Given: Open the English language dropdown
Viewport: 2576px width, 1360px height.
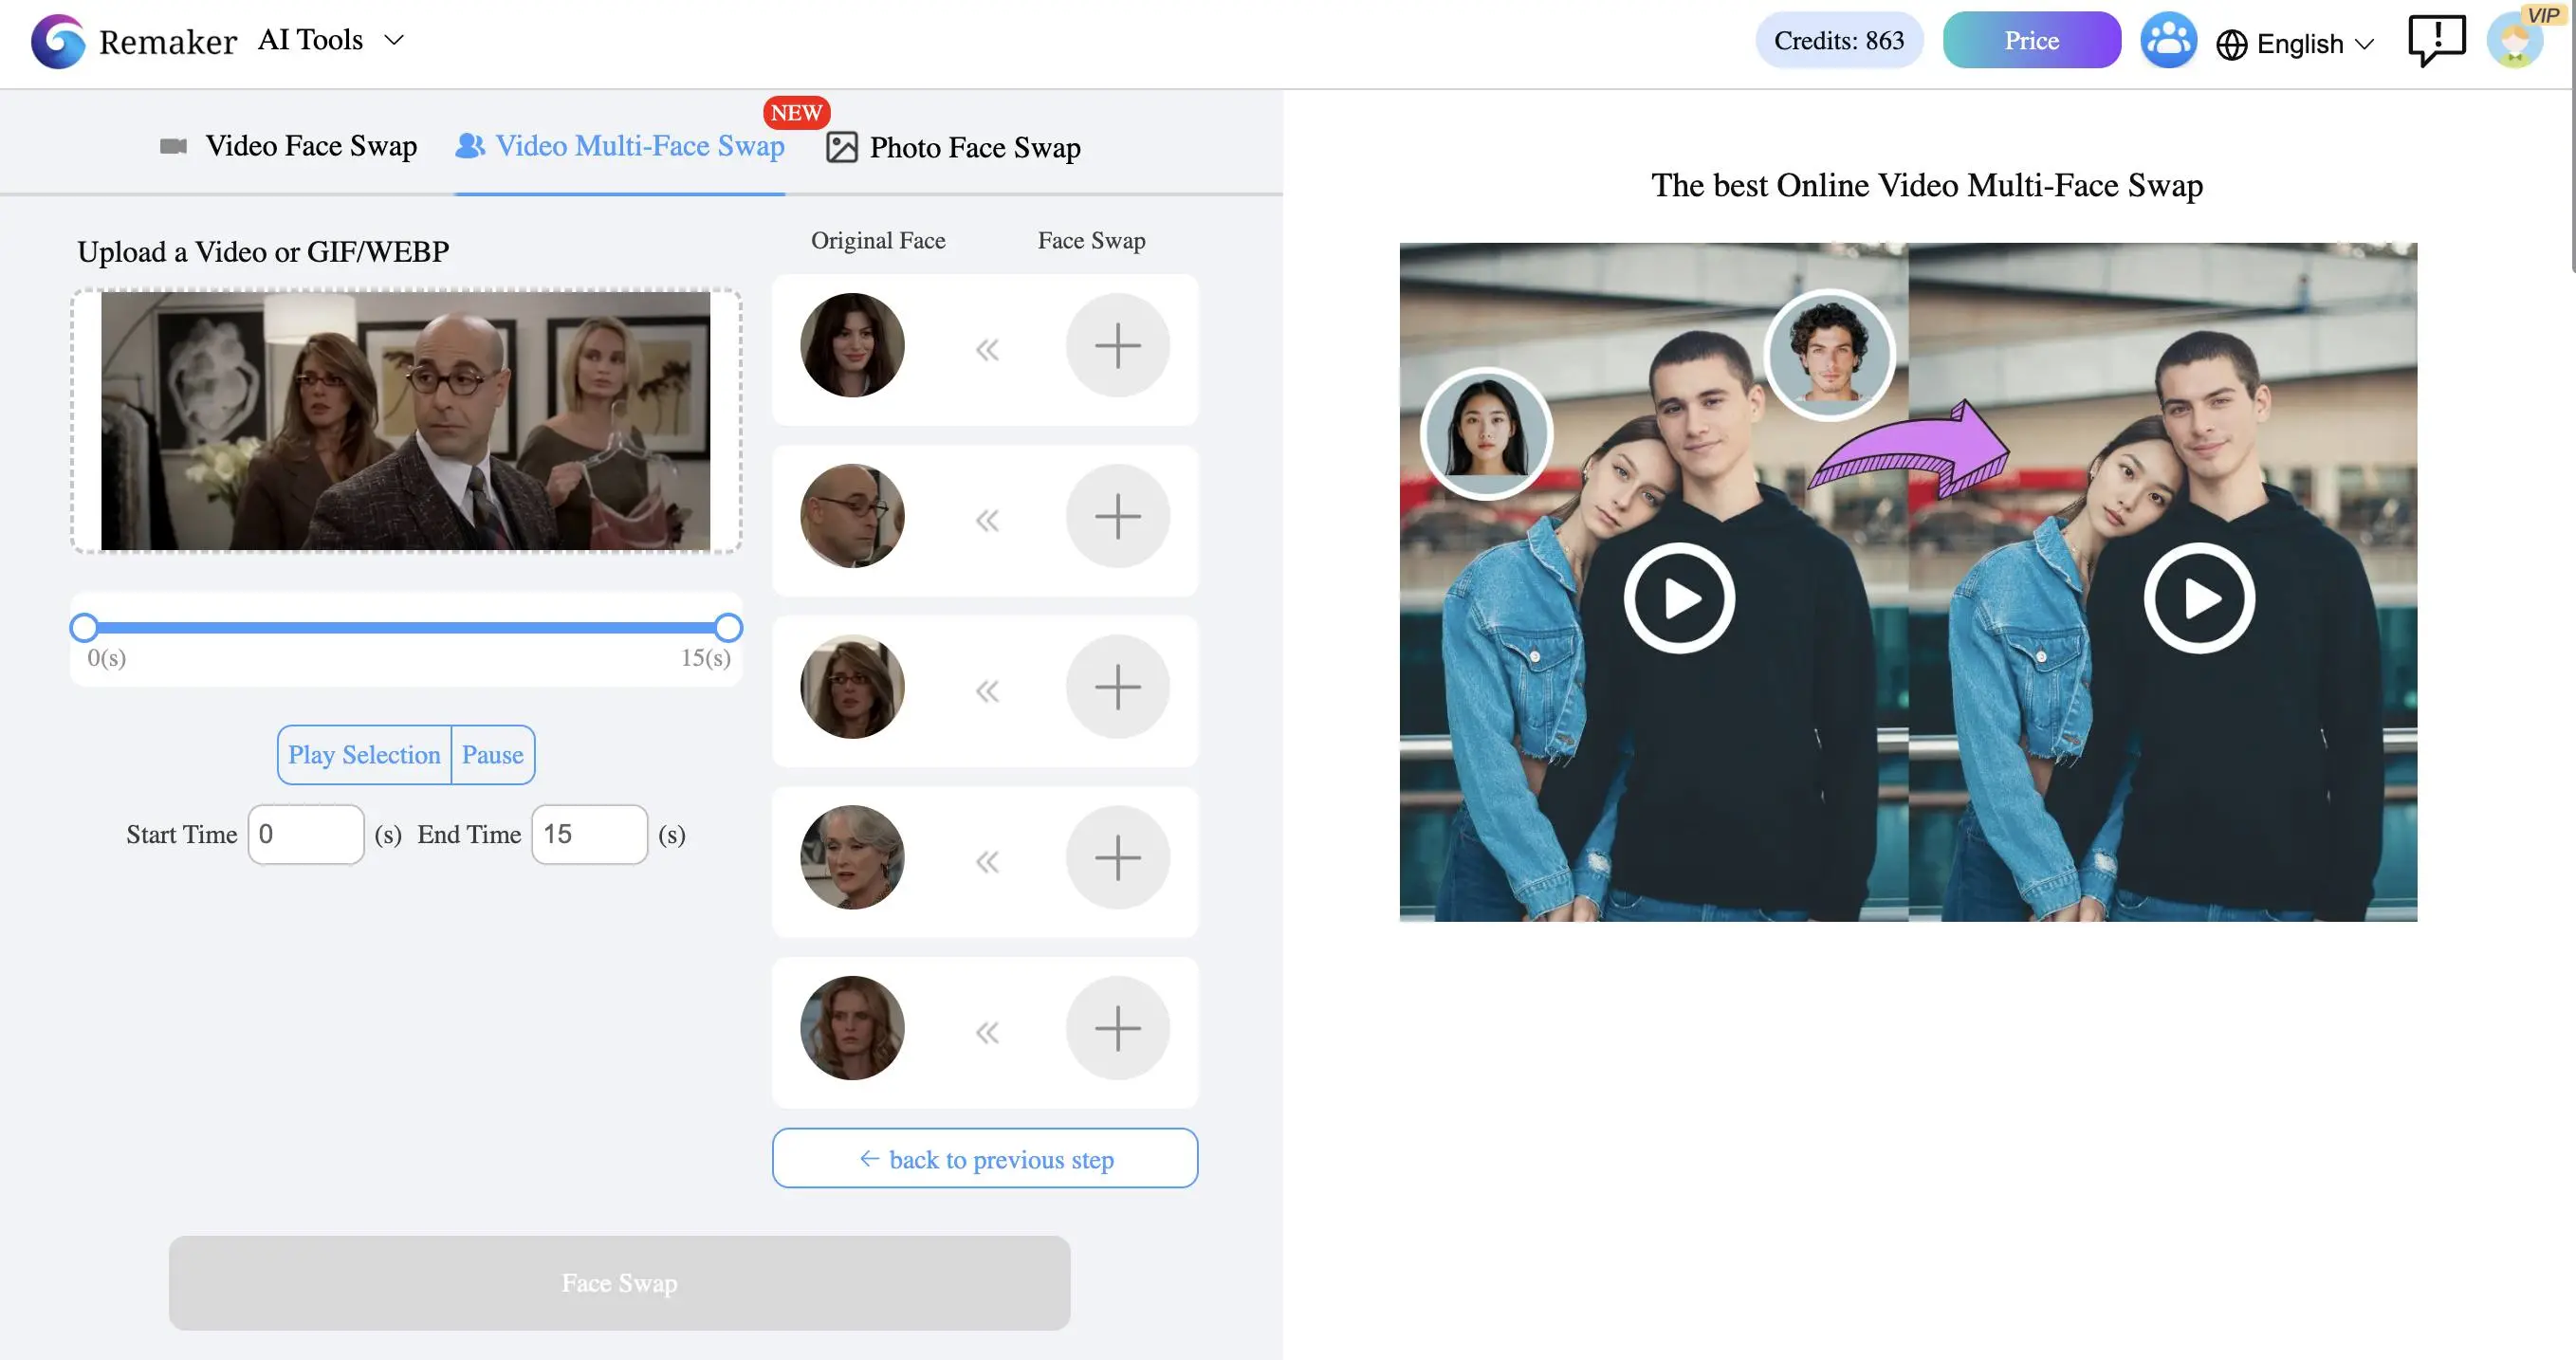Looking at the screenshot, I should pyautogui.click(x=2295, y=44).
